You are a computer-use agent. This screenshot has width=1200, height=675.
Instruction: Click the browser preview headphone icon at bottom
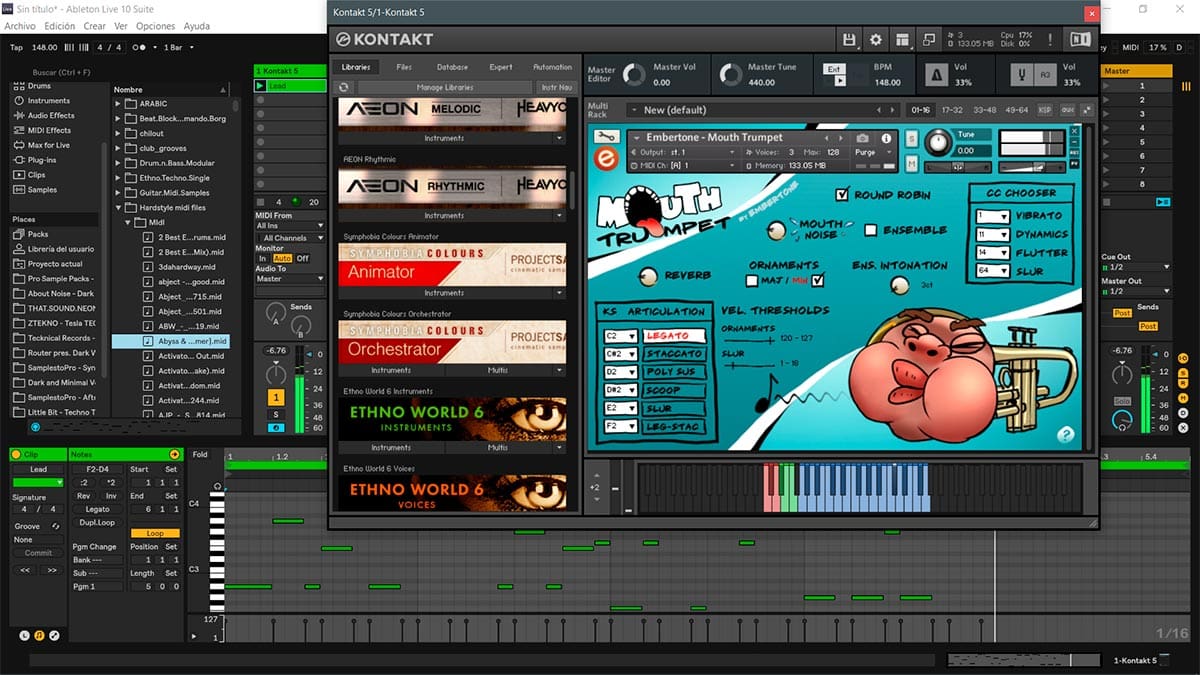click(x=37, y=427)
